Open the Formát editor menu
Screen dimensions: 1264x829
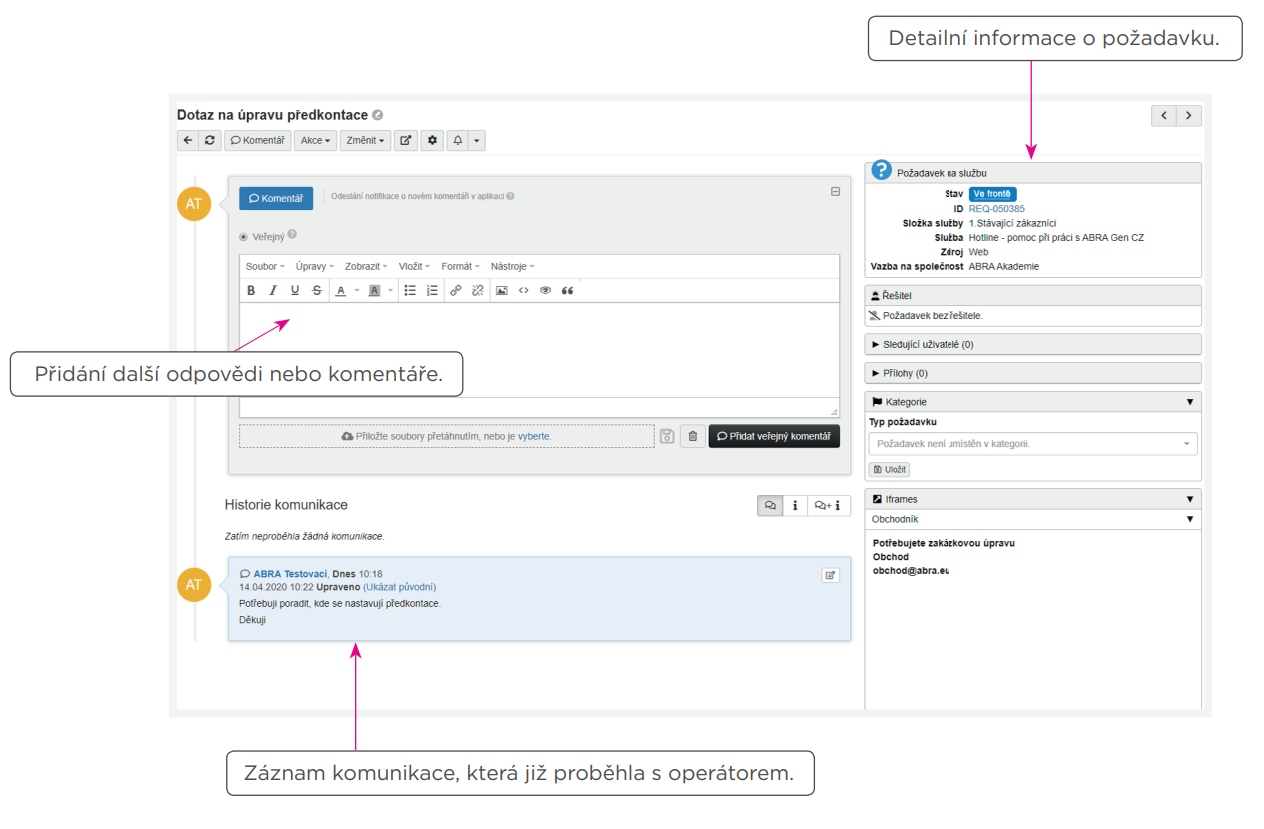[460, 267]
